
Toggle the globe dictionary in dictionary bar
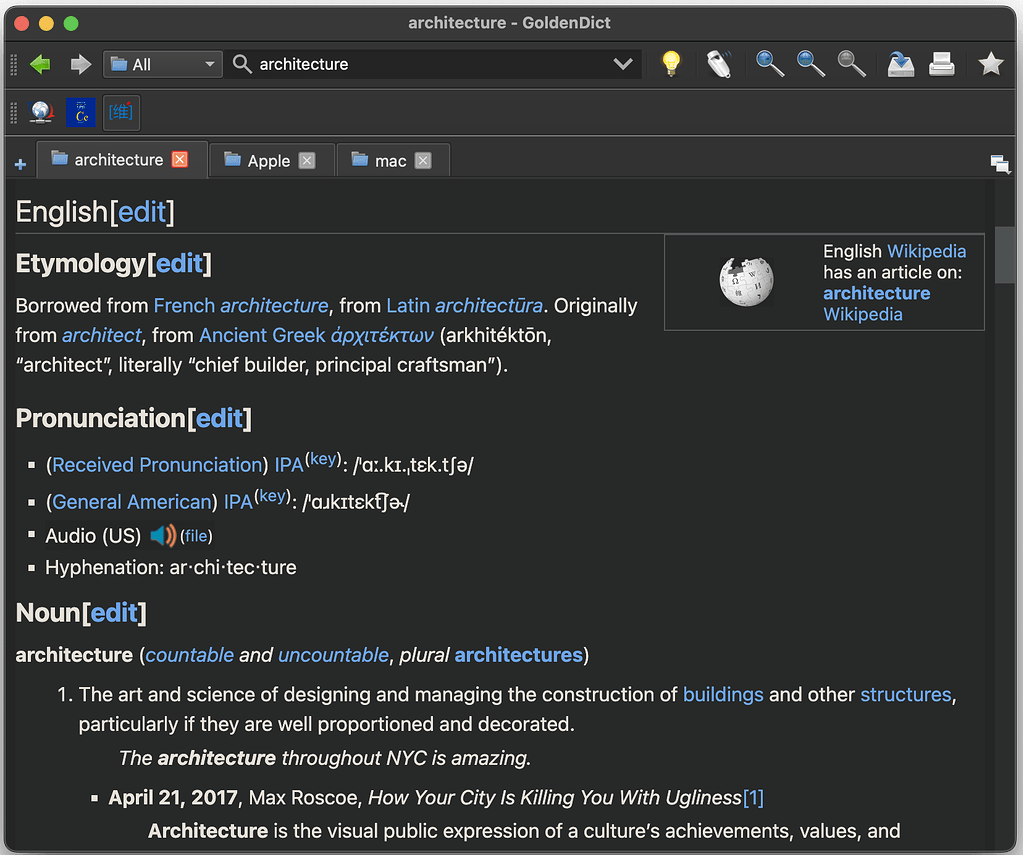(41, 112)
